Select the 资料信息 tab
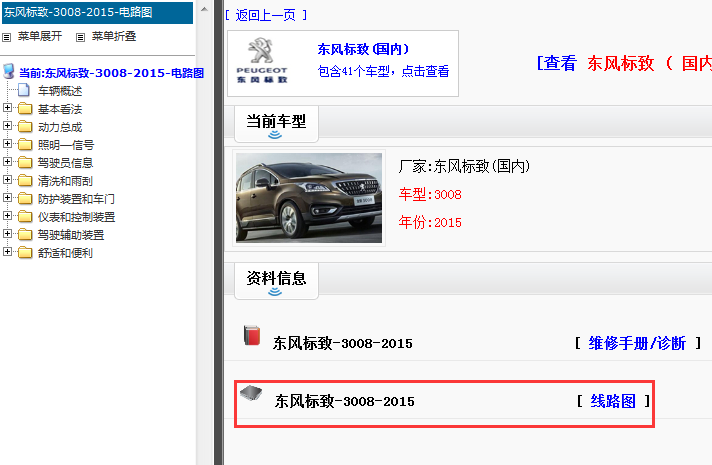This screenshot has width=712, height=465. tap(276, 280)
